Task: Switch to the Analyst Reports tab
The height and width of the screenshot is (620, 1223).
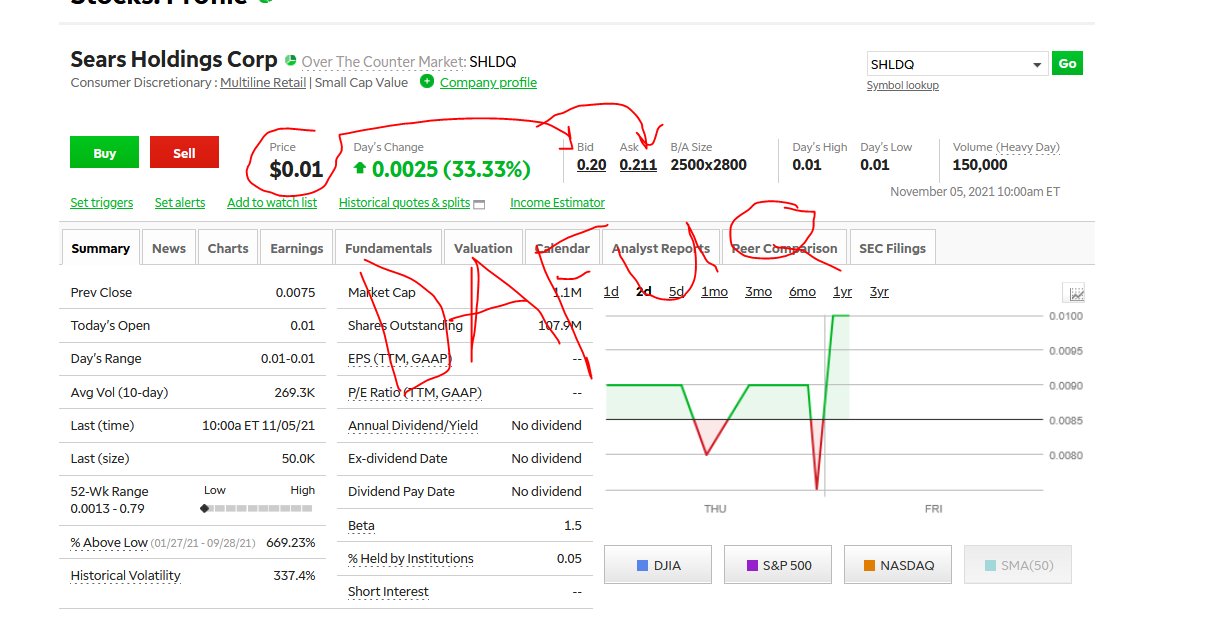Action: pos(661,248)
